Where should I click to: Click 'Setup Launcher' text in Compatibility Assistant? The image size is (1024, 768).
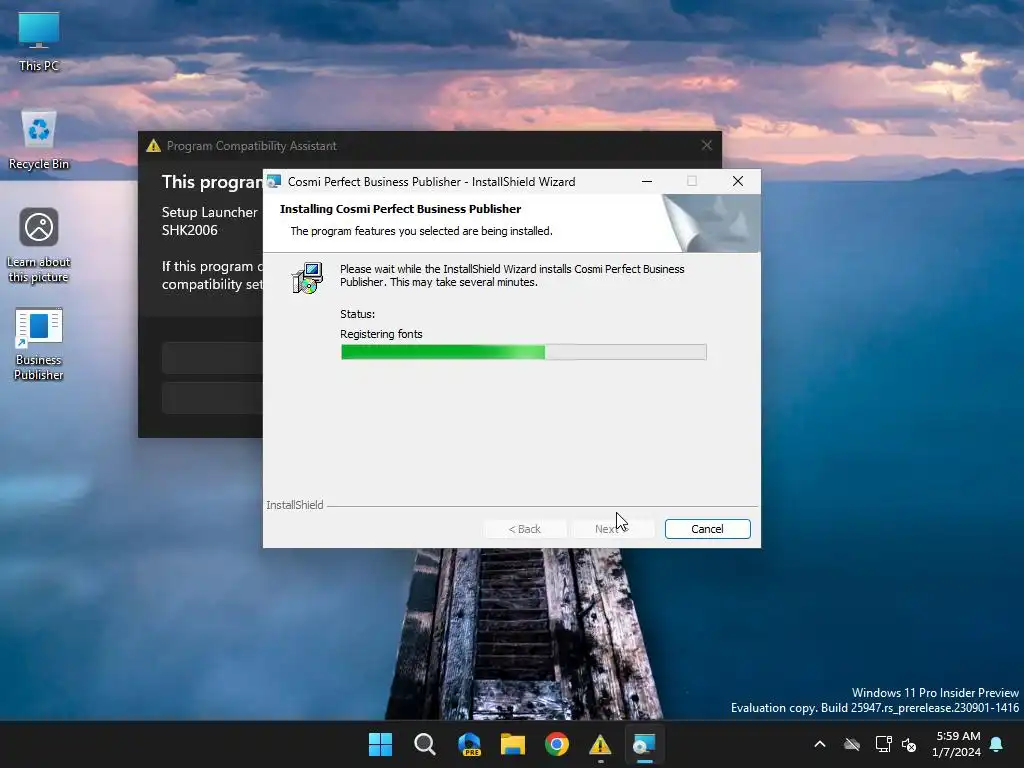pyautogui.click(x=210, y=212)
